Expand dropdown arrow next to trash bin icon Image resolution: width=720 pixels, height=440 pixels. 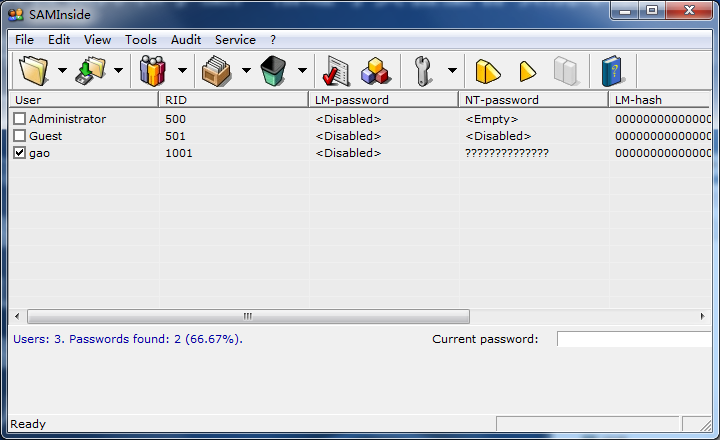(x=302, y=70)
